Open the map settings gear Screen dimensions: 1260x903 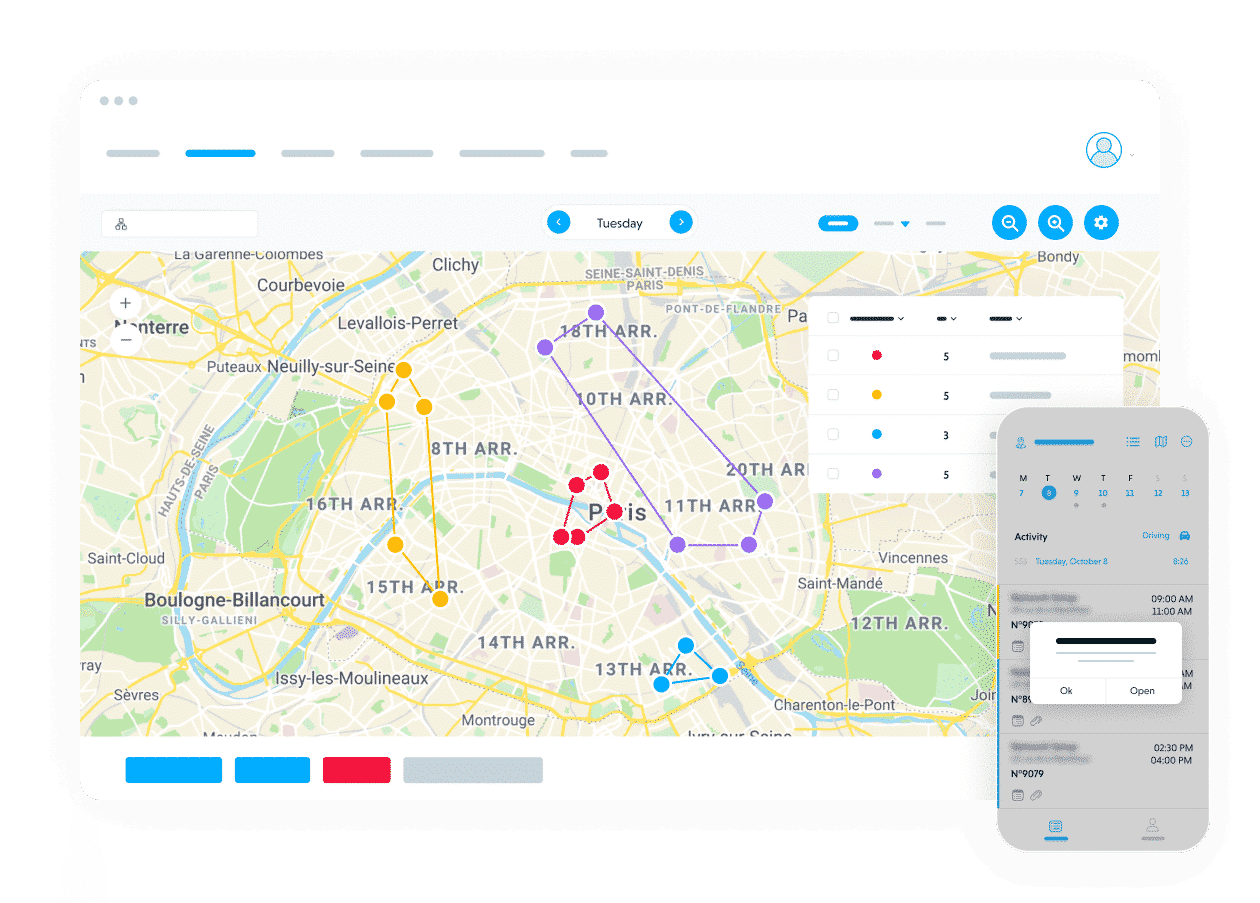click(x=1101, y=223)
